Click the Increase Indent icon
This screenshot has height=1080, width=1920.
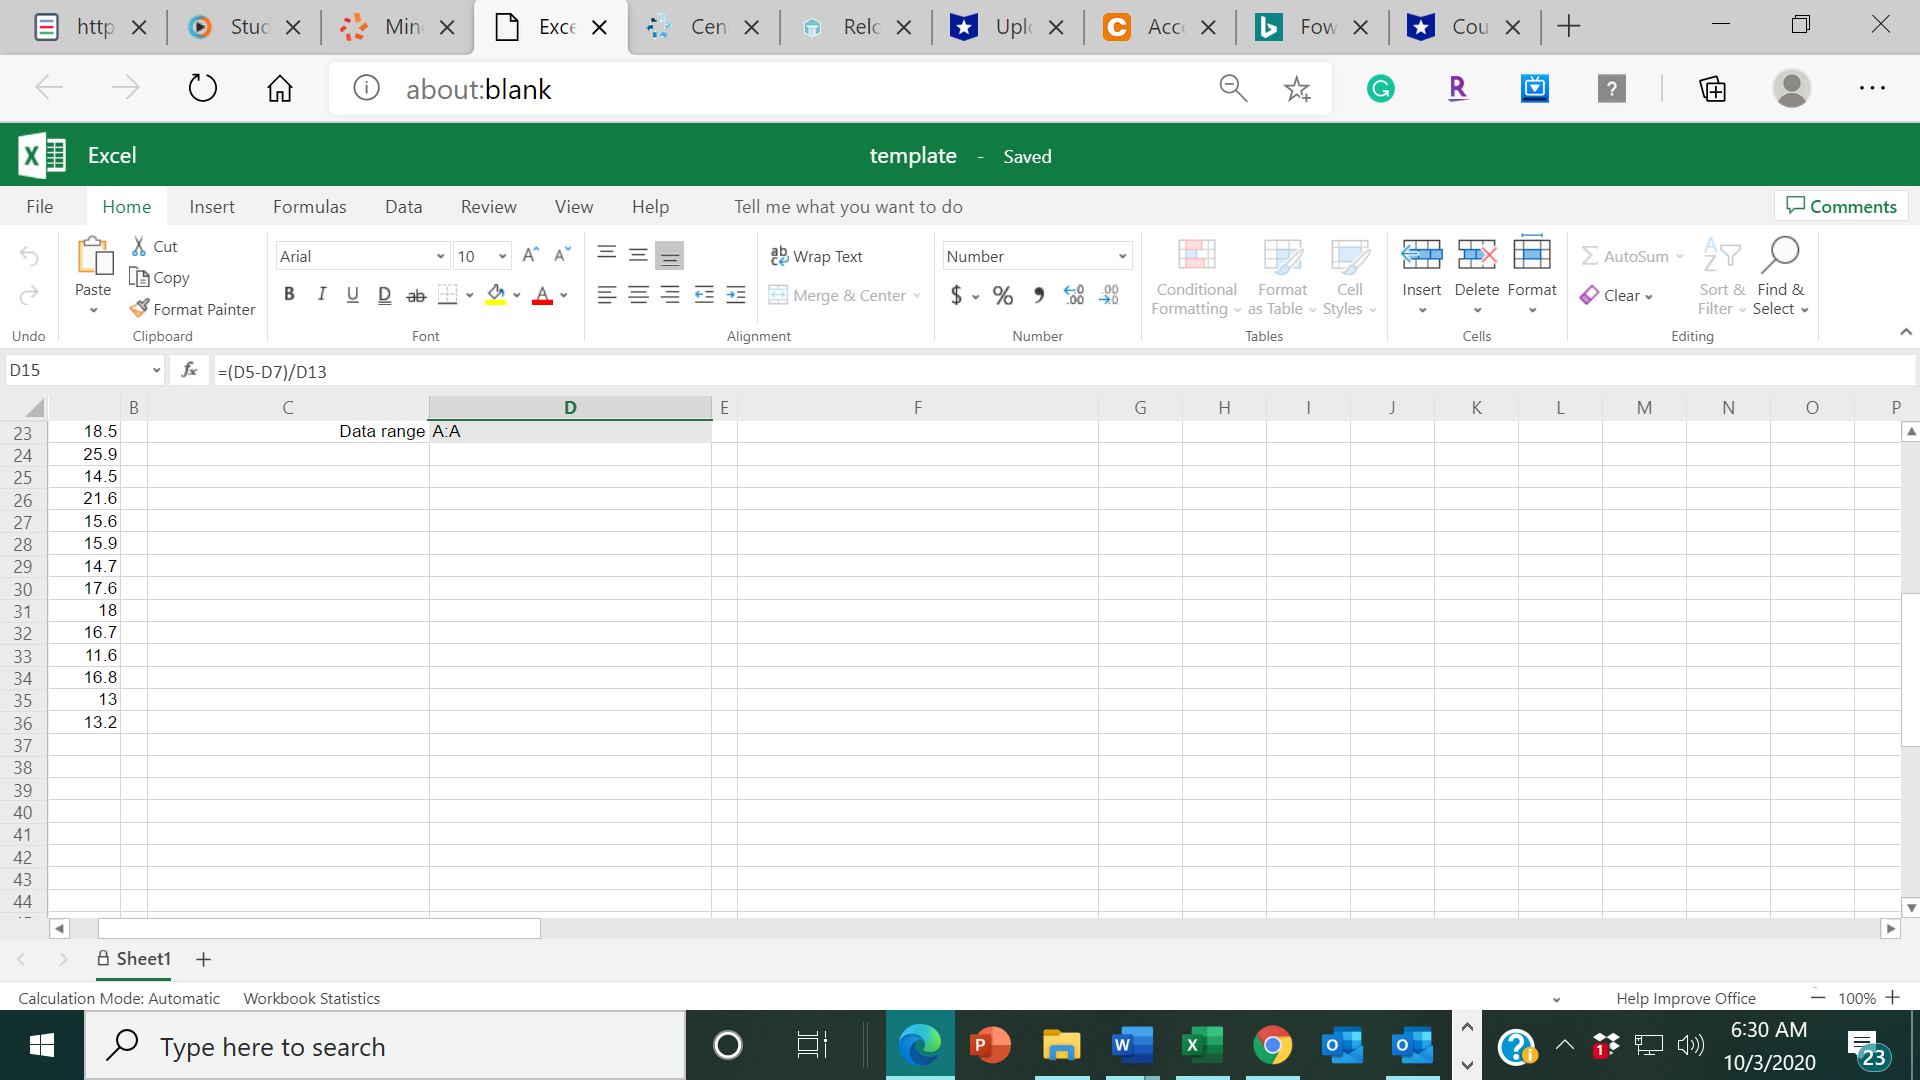click(x=735, y=295)
